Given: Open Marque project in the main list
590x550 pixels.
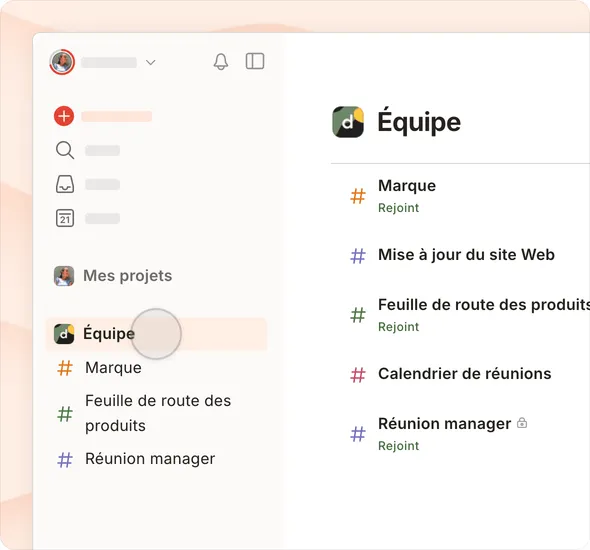Looking at the screenshot, I should pyautogui.click(x=407, y=186).
